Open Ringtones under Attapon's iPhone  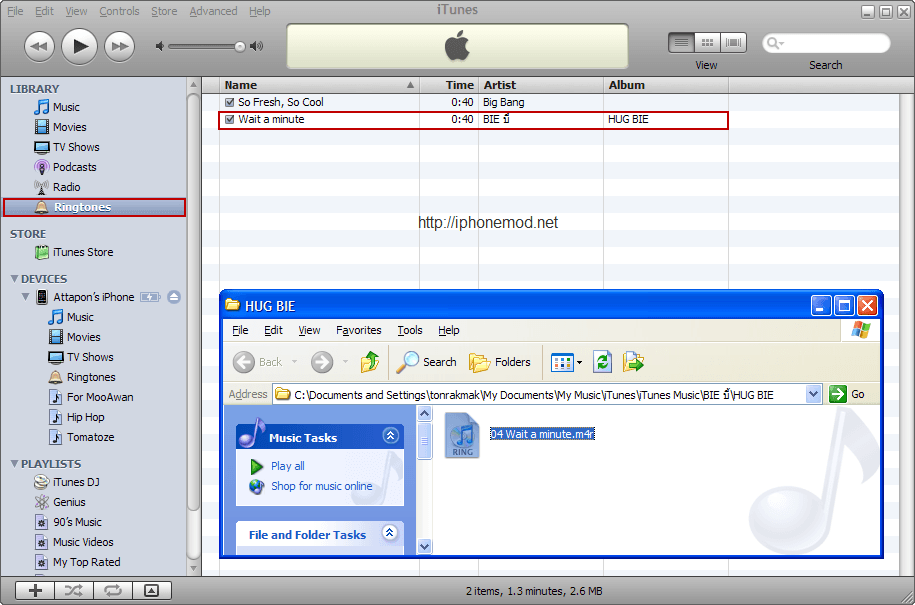point(82,377)
